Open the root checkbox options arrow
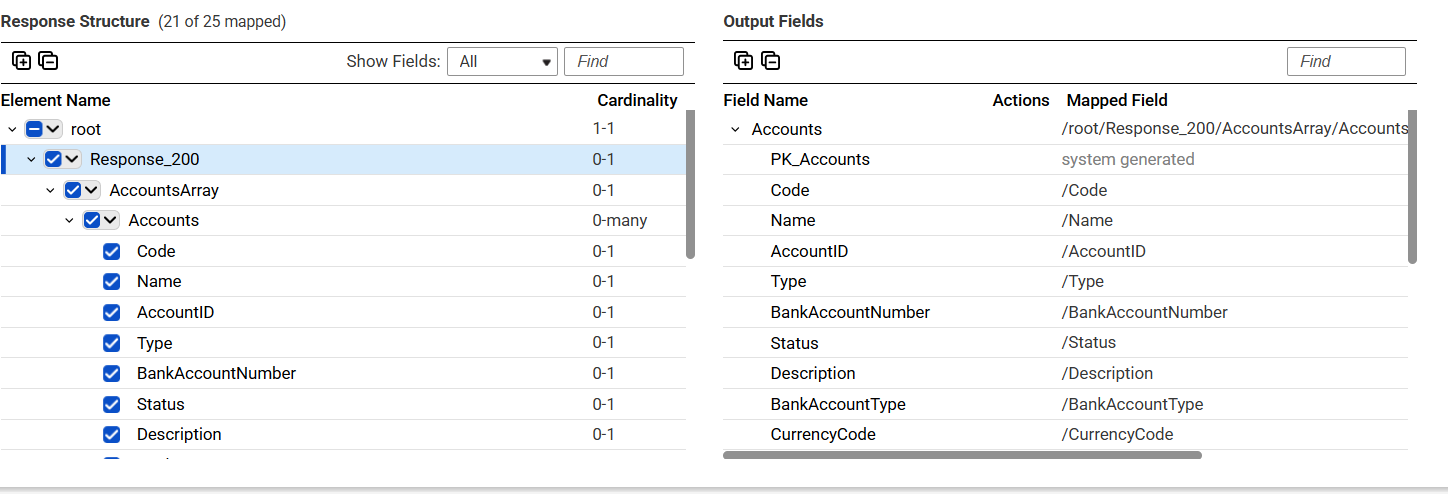The height and width of the screenshot is (494, 1448). 53,129
